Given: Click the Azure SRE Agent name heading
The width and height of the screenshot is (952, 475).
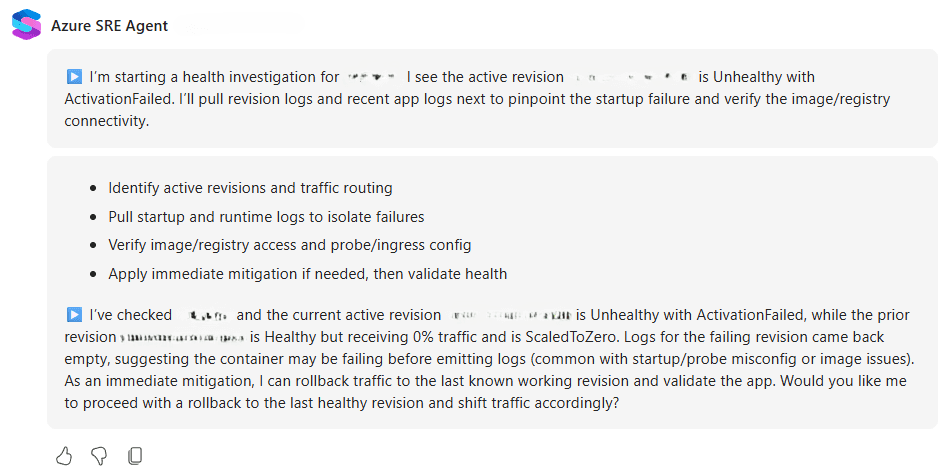Looking at the screenshot, I should [x=109, y=26].
